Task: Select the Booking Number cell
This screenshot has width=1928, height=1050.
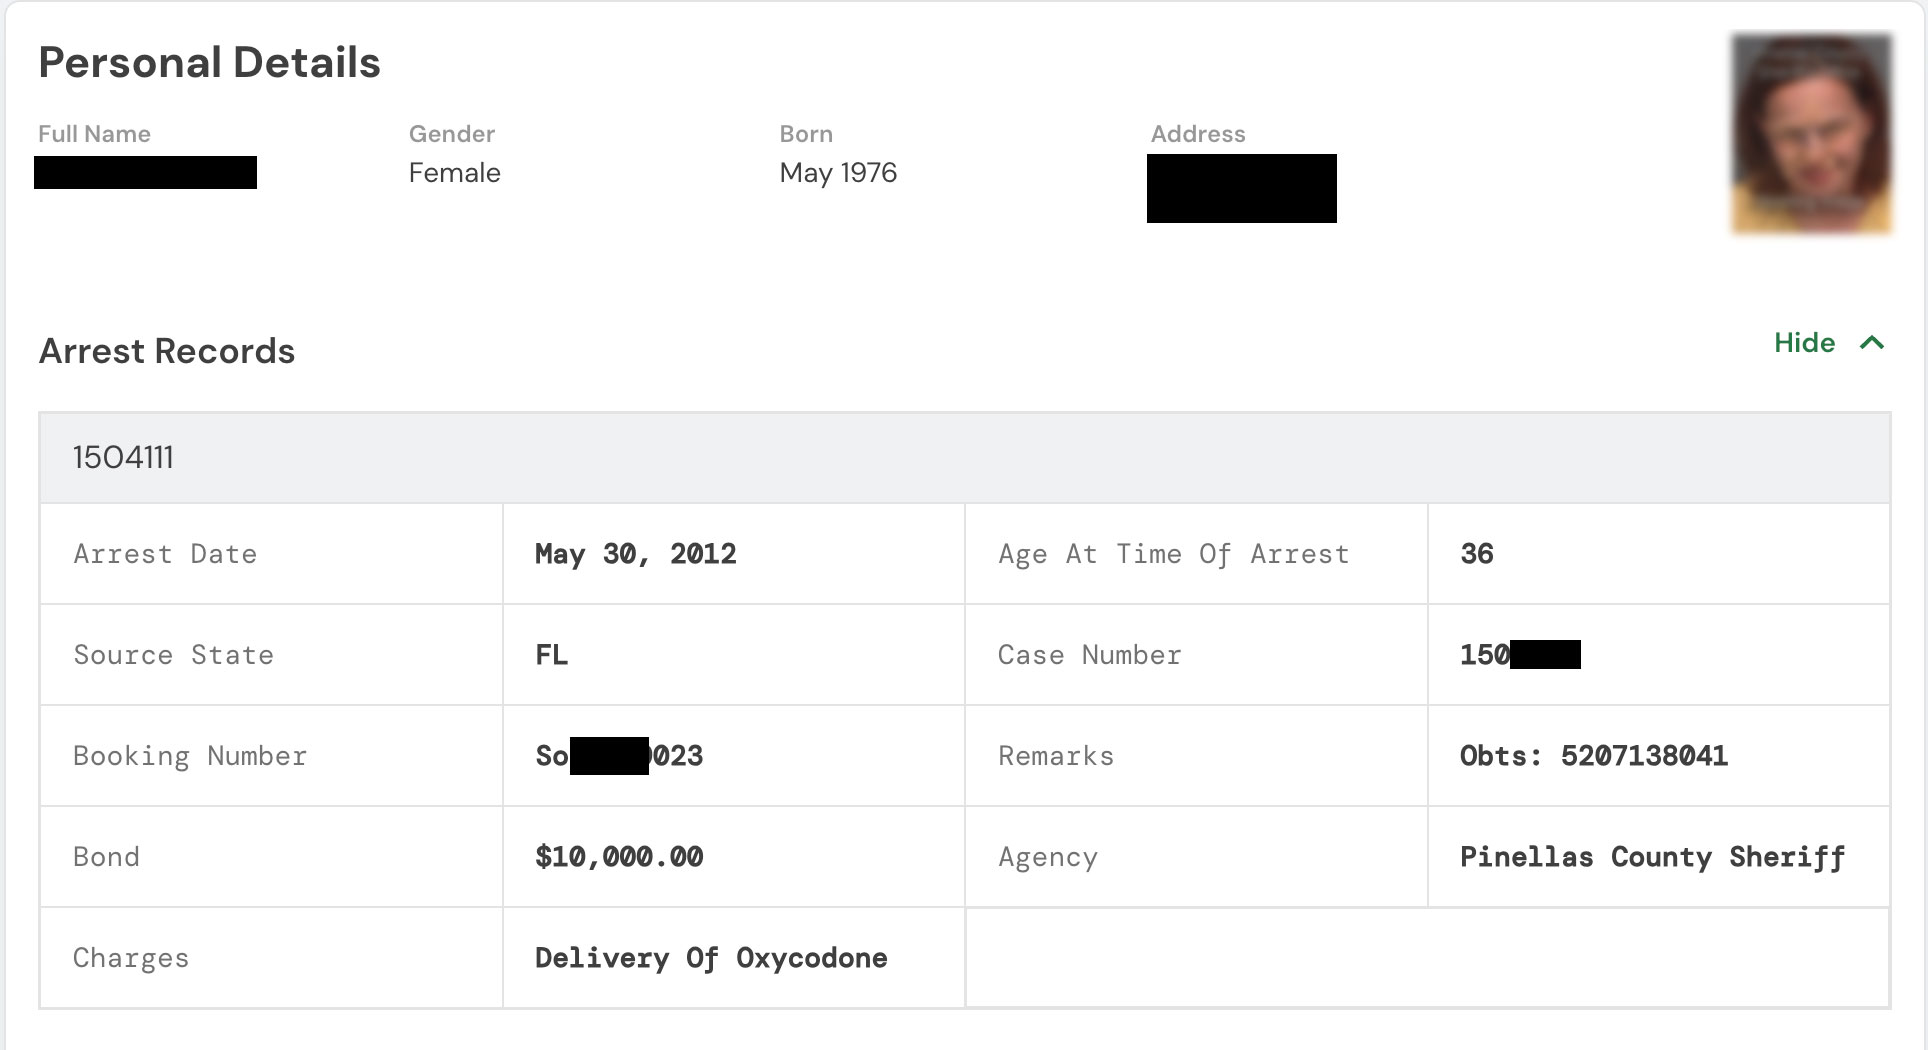Action: 619,756
